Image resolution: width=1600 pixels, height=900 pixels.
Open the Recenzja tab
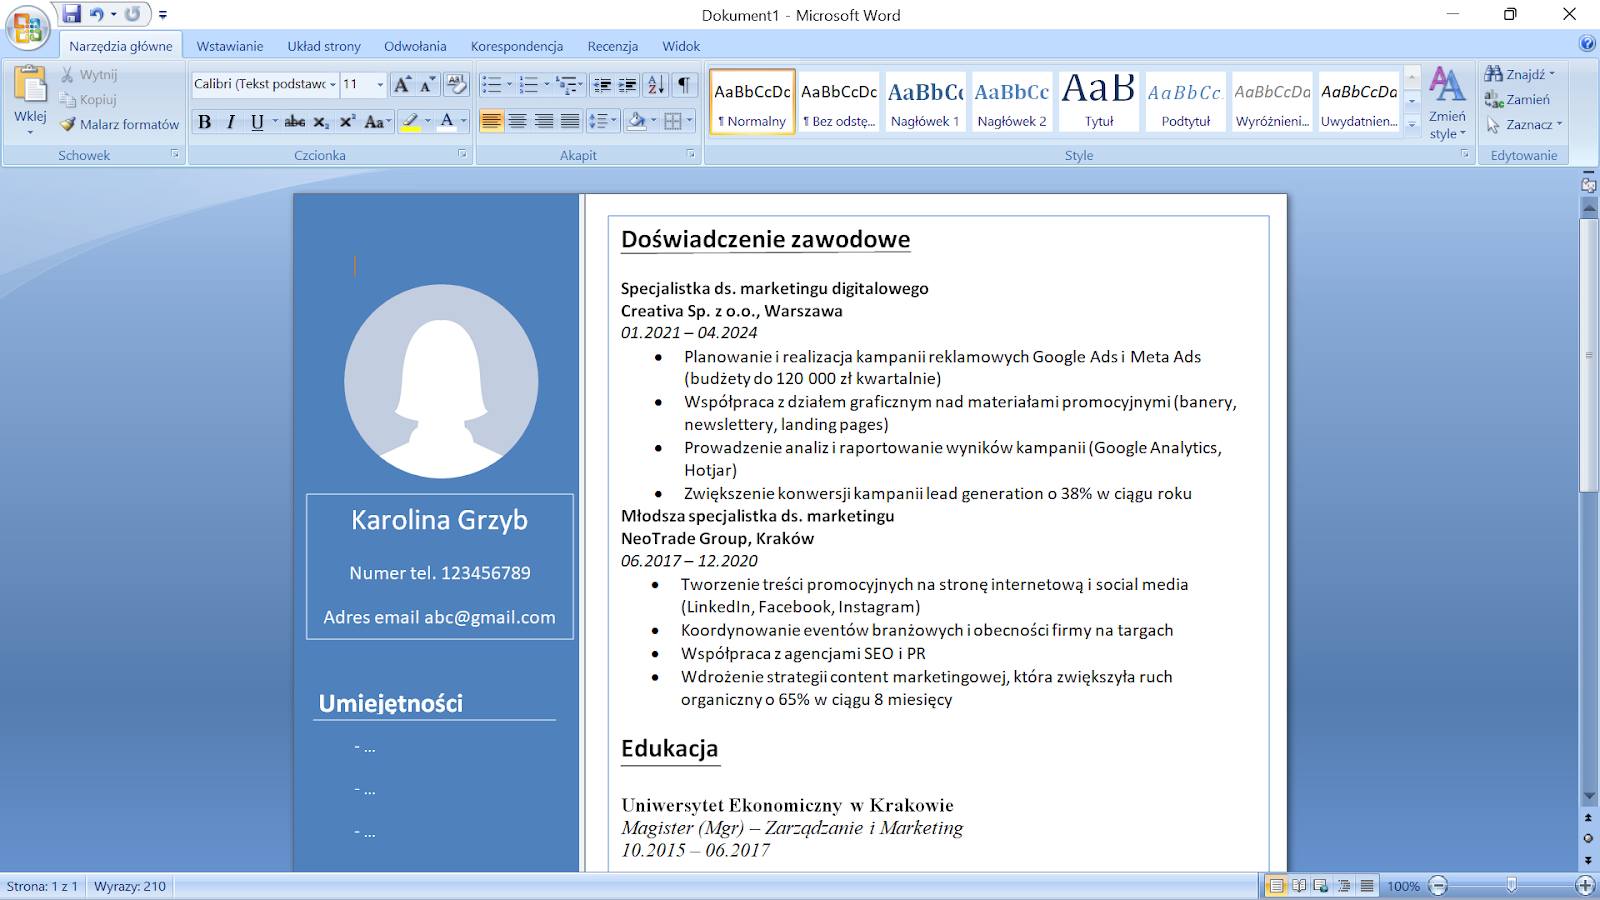[x=612, y=46]
